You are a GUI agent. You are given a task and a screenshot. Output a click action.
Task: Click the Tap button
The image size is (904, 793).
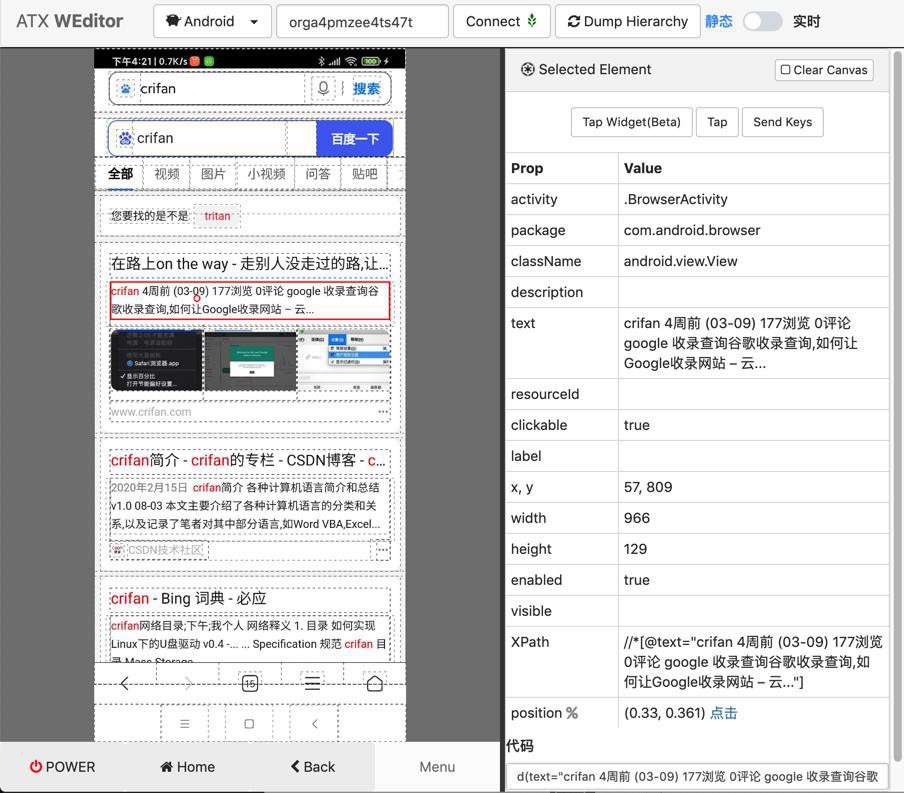717,122
